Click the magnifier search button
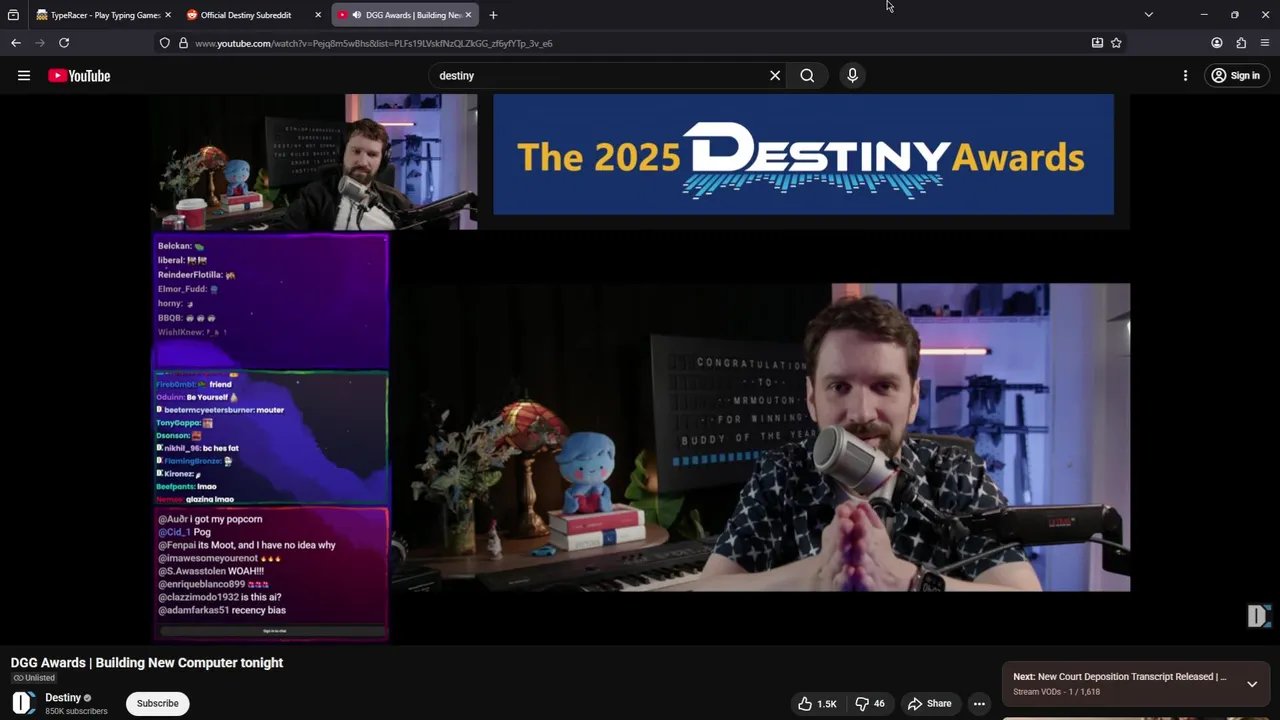 tap(807, 75)
